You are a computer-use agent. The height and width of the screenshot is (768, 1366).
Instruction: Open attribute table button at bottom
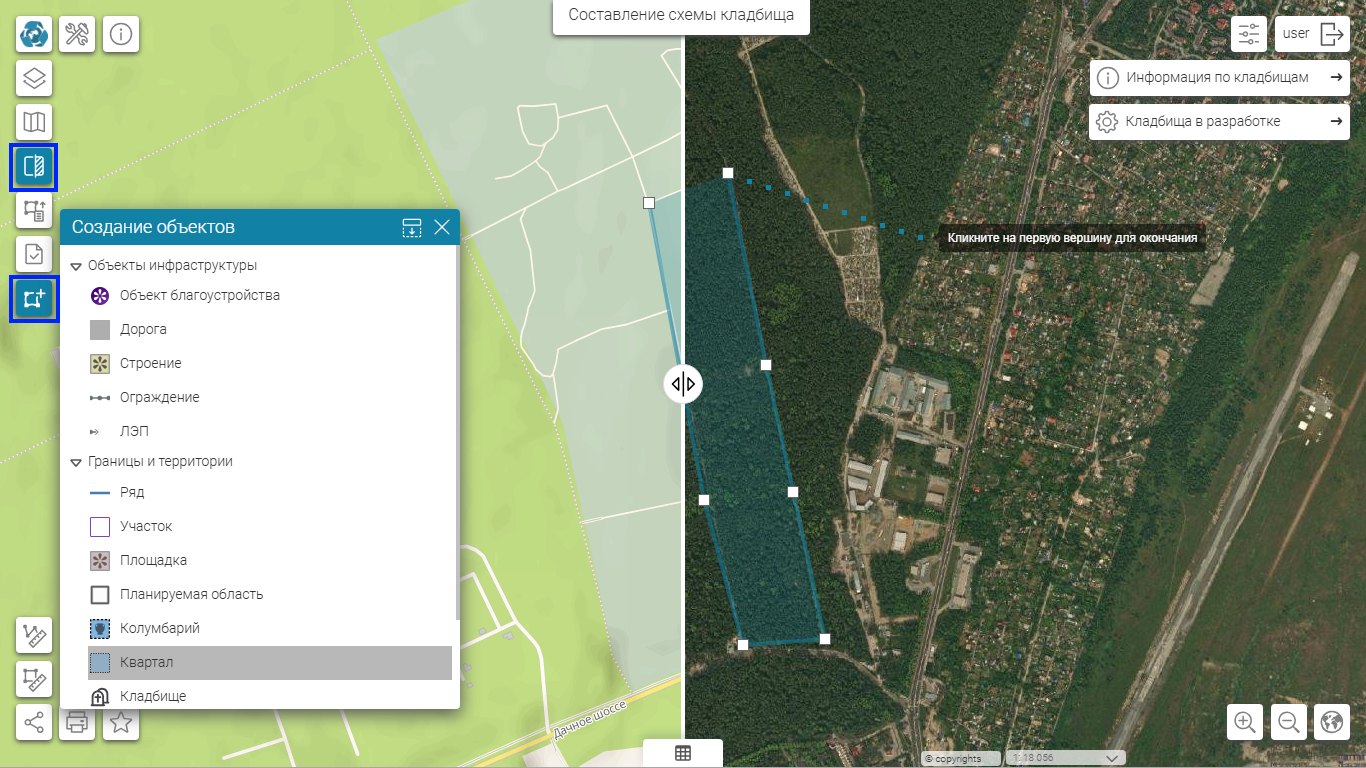click(x=683, y=753)
